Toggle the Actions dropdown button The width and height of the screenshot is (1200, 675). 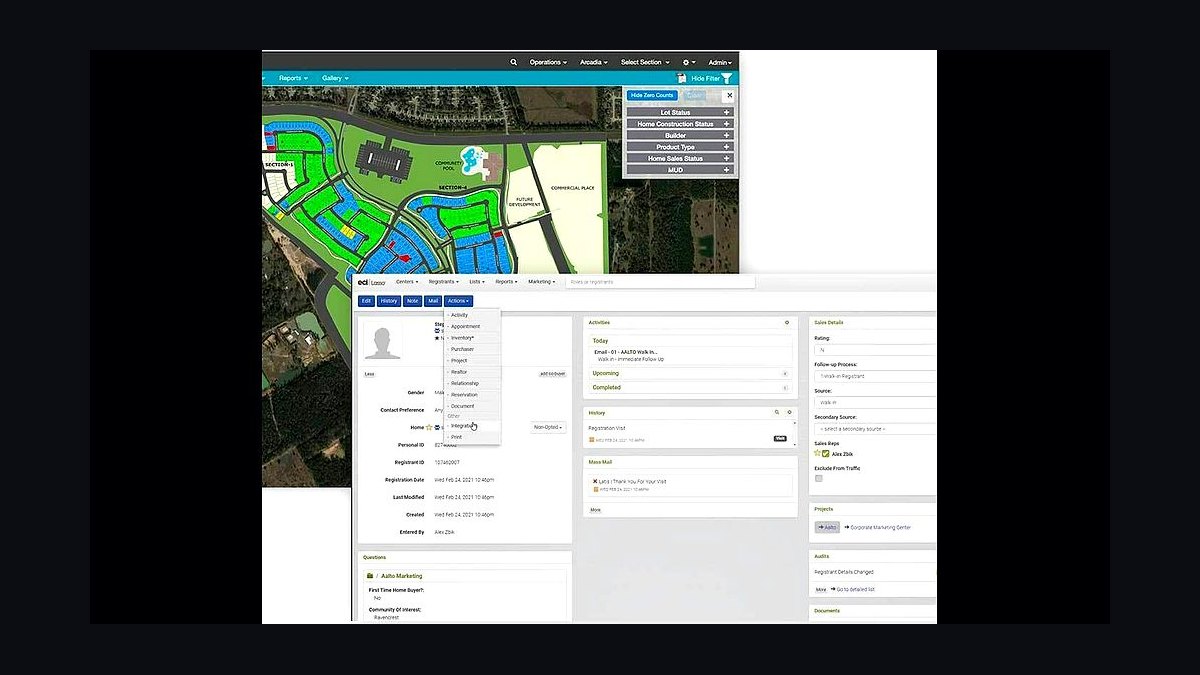coord(459,301)
